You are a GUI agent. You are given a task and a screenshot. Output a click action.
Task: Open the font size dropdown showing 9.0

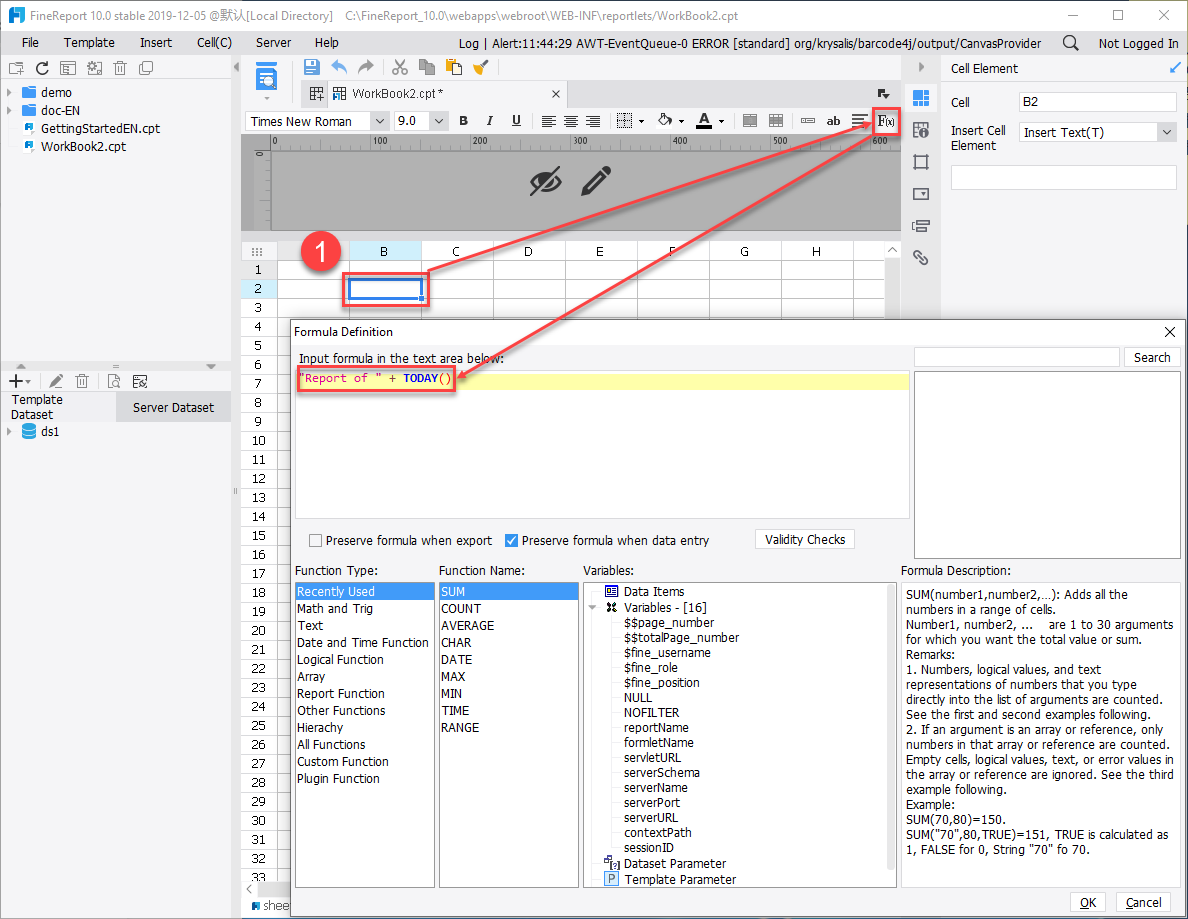coord(441,120)
